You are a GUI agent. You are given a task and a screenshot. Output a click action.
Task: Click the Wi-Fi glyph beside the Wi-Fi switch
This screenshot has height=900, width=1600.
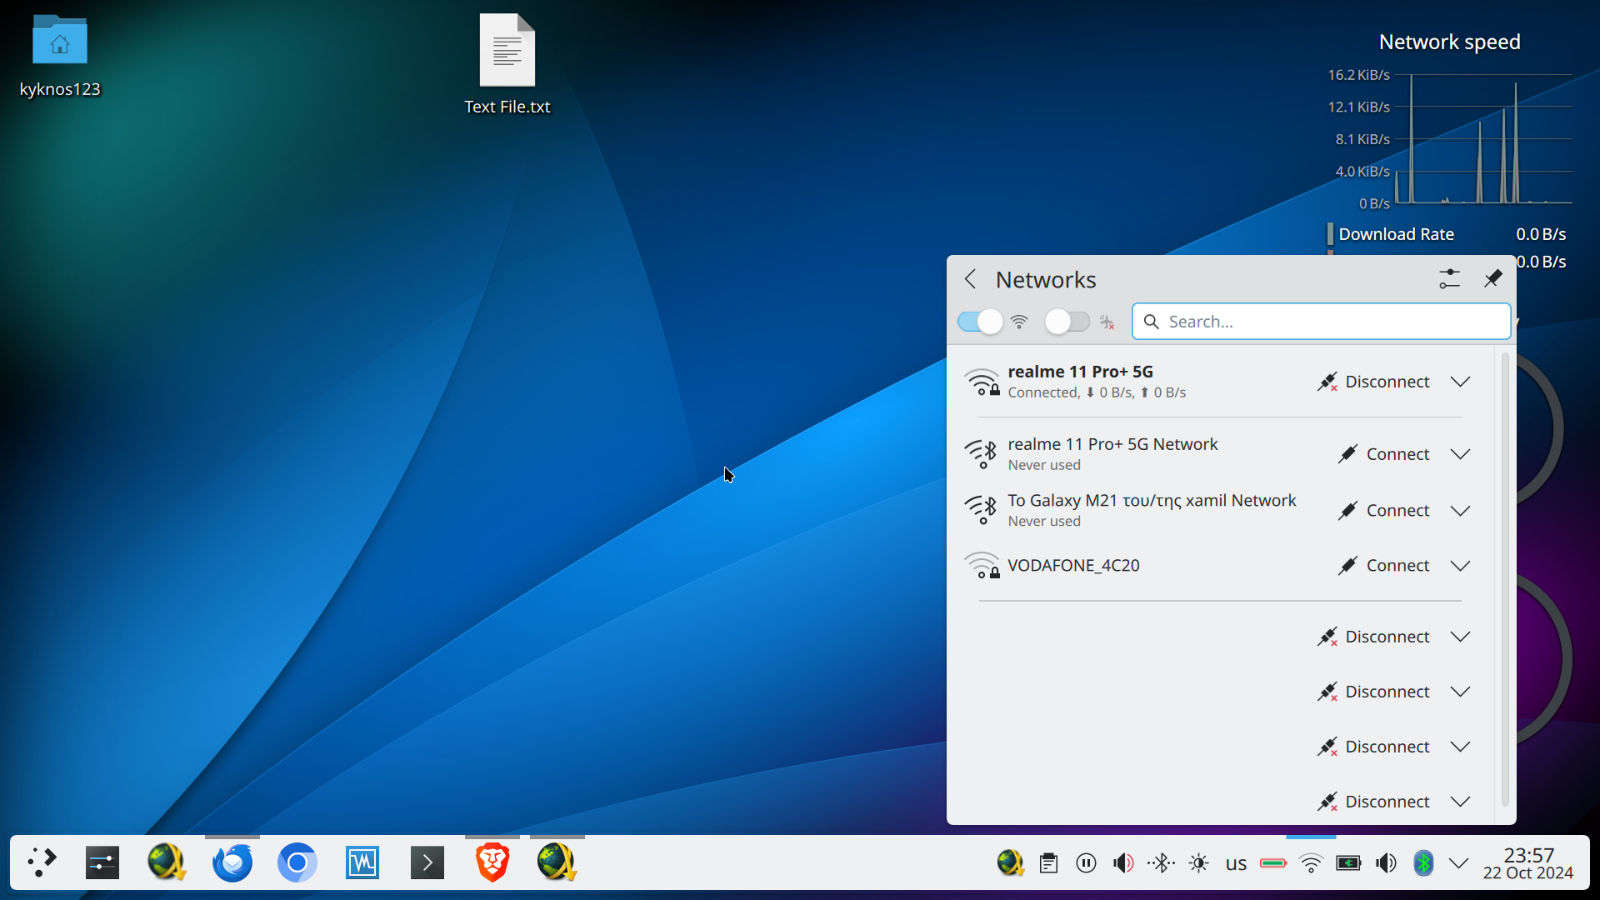pos(1019,322)
